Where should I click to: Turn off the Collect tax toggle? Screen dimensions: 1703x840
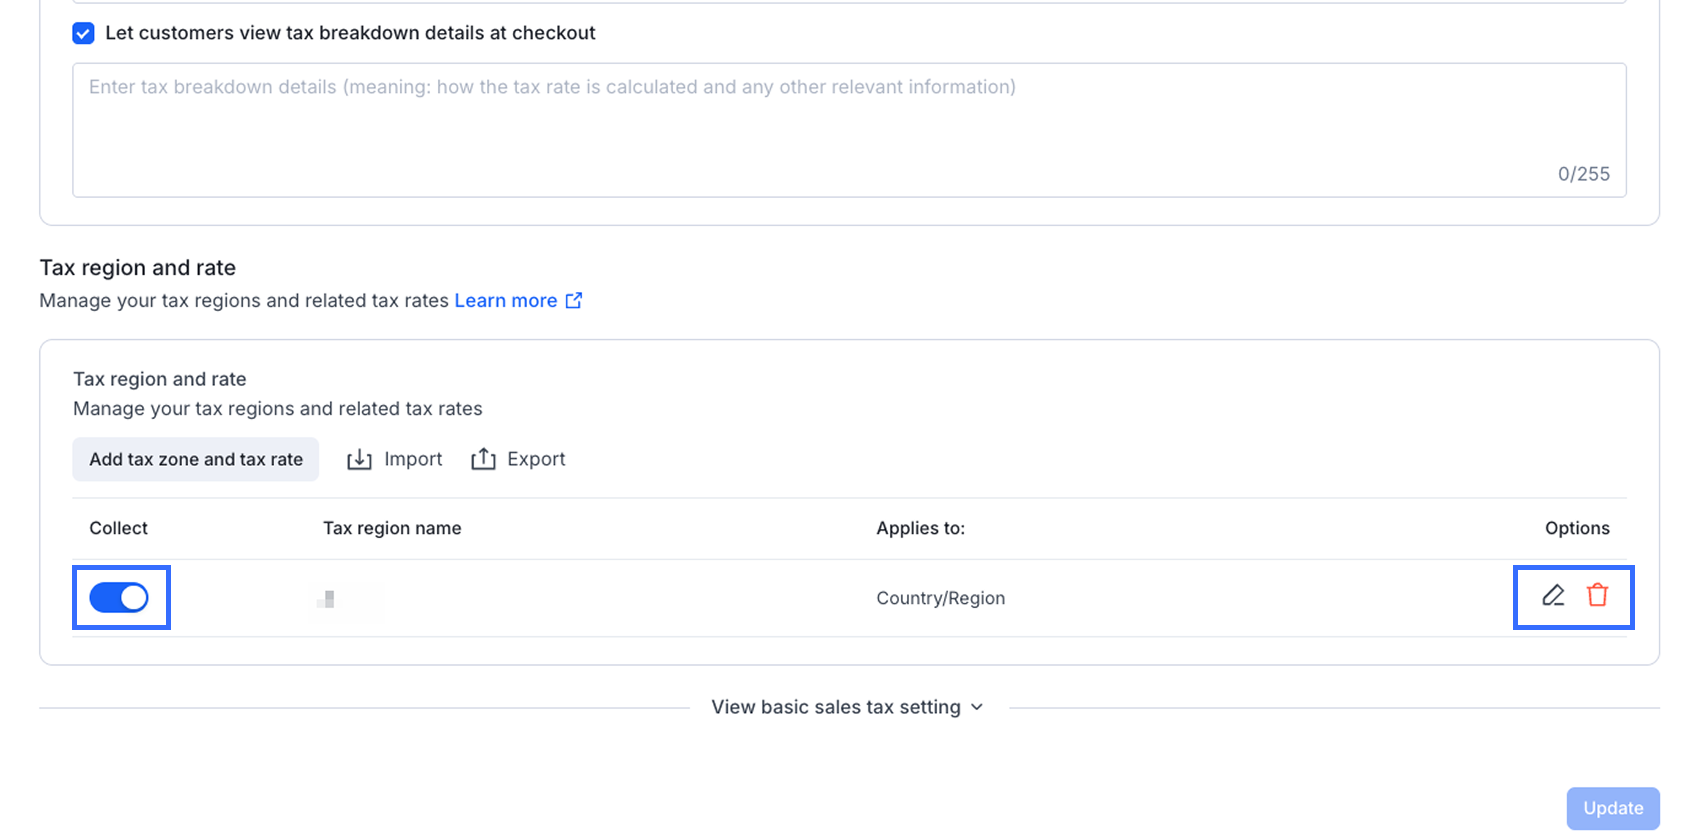(119, 598)
